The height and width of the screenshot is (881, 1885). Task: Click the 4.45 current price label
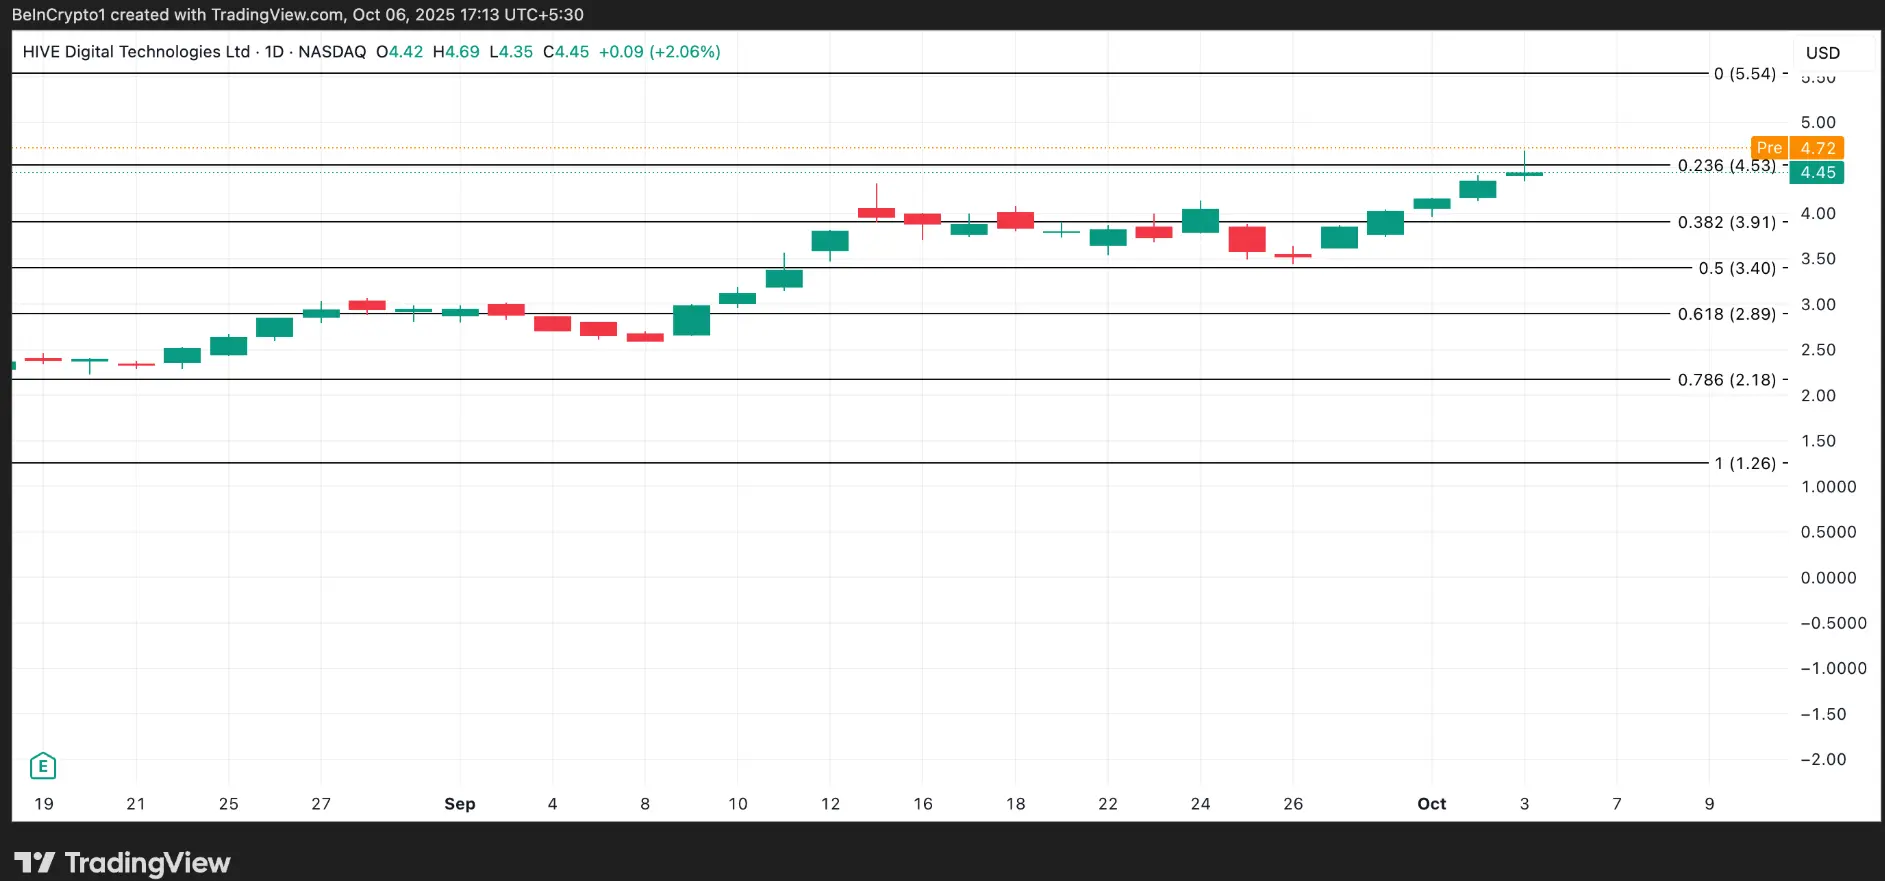click(1817, 172)
